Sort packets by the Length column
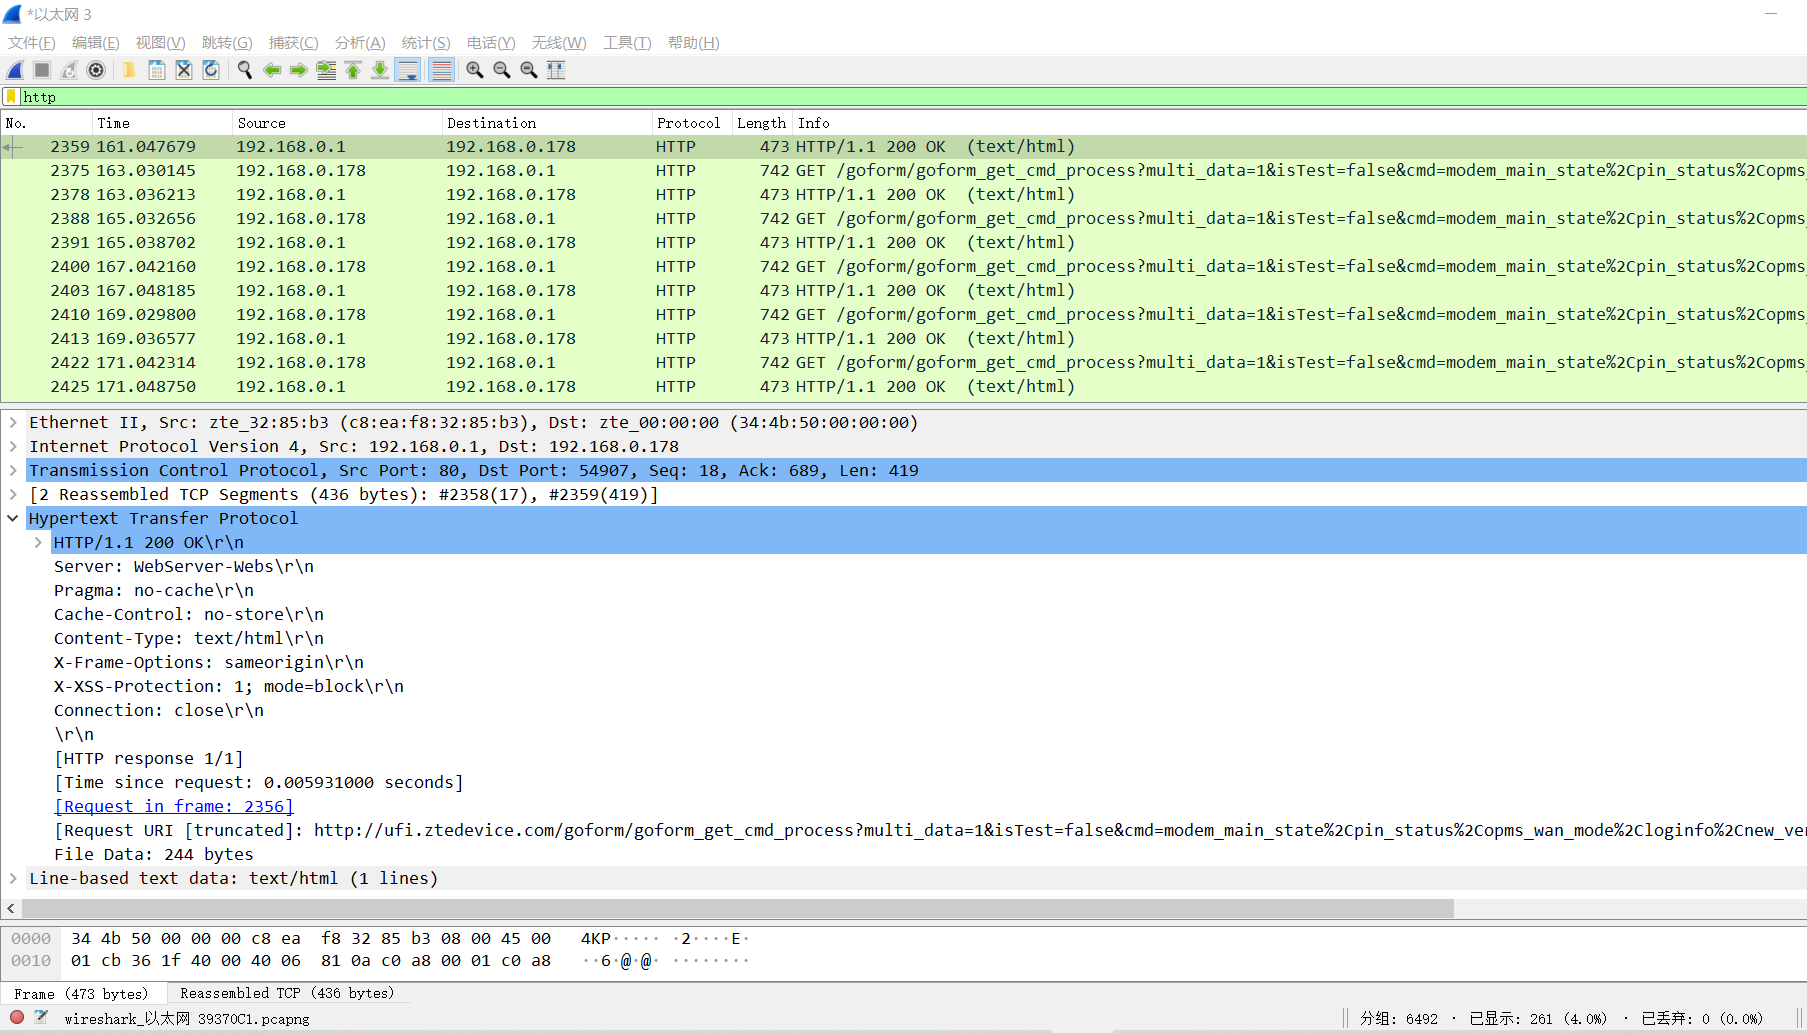This screenshot has width=1807, height=1033. (x=762, y=123)
